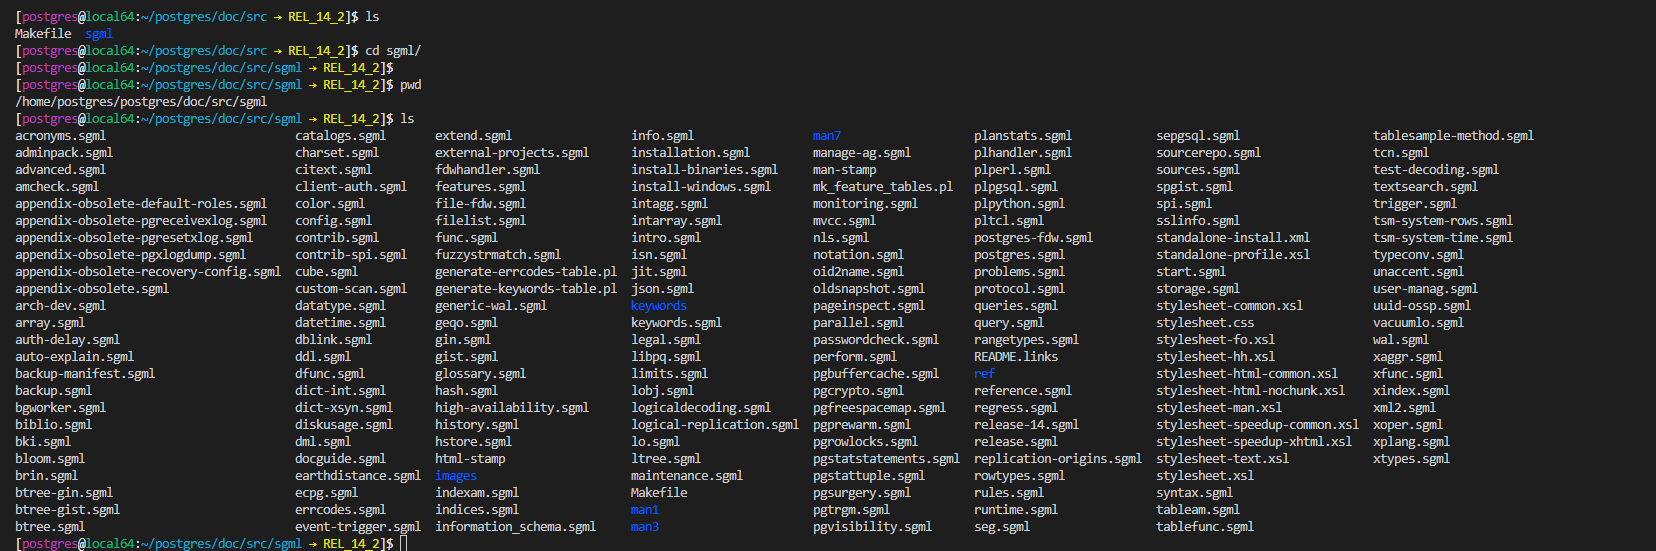
Task: Select appendix-obsolete-recovery-config.sgml entry
Action: point(148,272)
